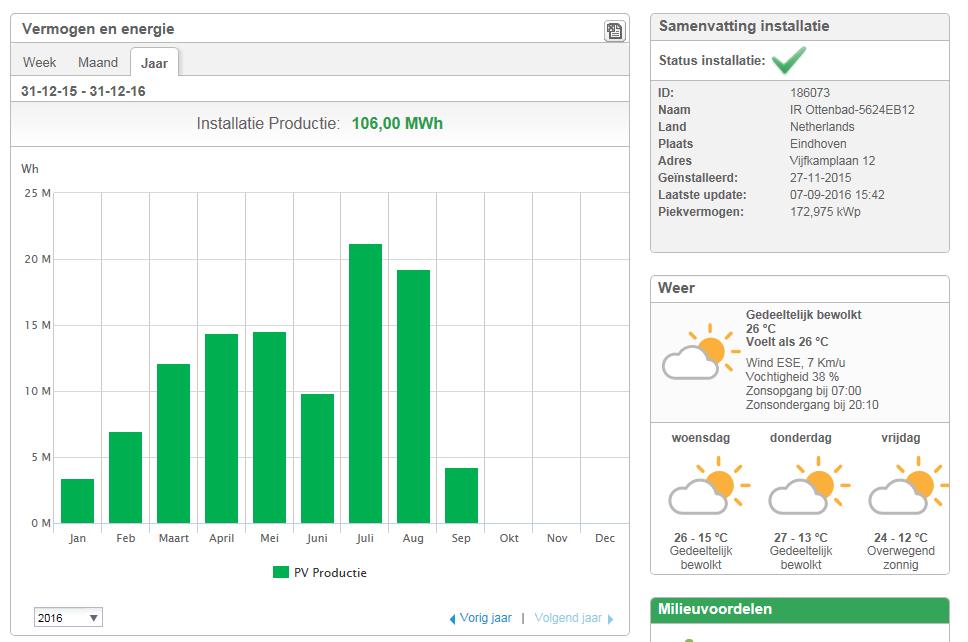The width and height of the screenshot is (968, 642).
Task: Click the Maart production bar
Action: 173,443
